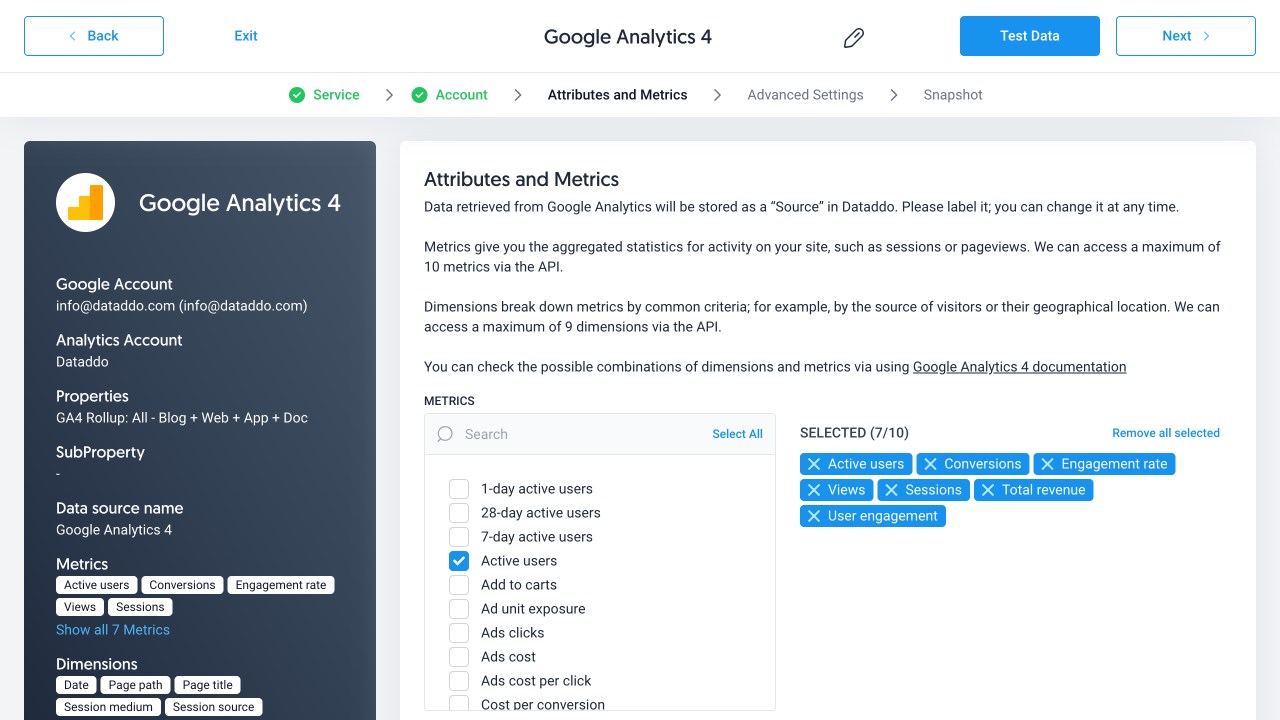Viewport: 1280px width, 720px height.
Task: Remove the User engagement selected tag
Action: pyautogui.click(x=814, y=516)
